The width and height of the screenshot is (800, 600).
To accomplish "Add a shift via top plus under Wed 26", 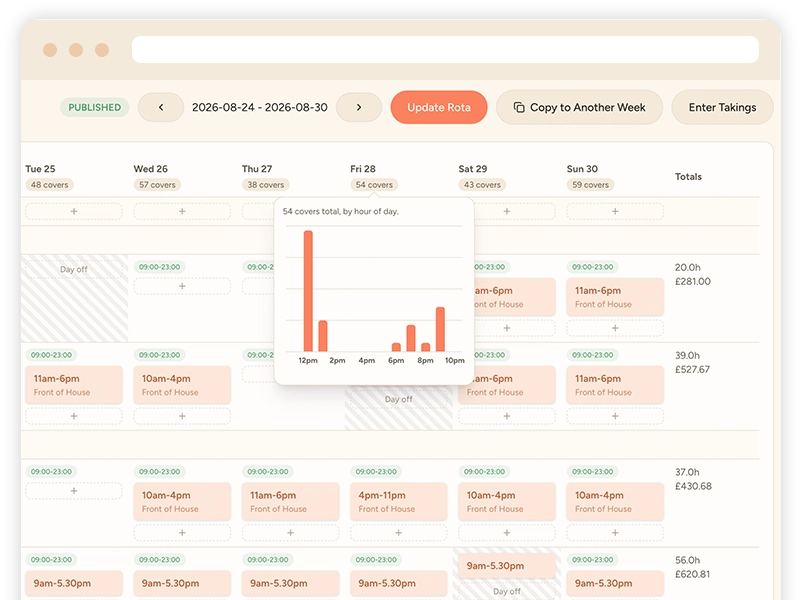I will [x=182, y=211].
